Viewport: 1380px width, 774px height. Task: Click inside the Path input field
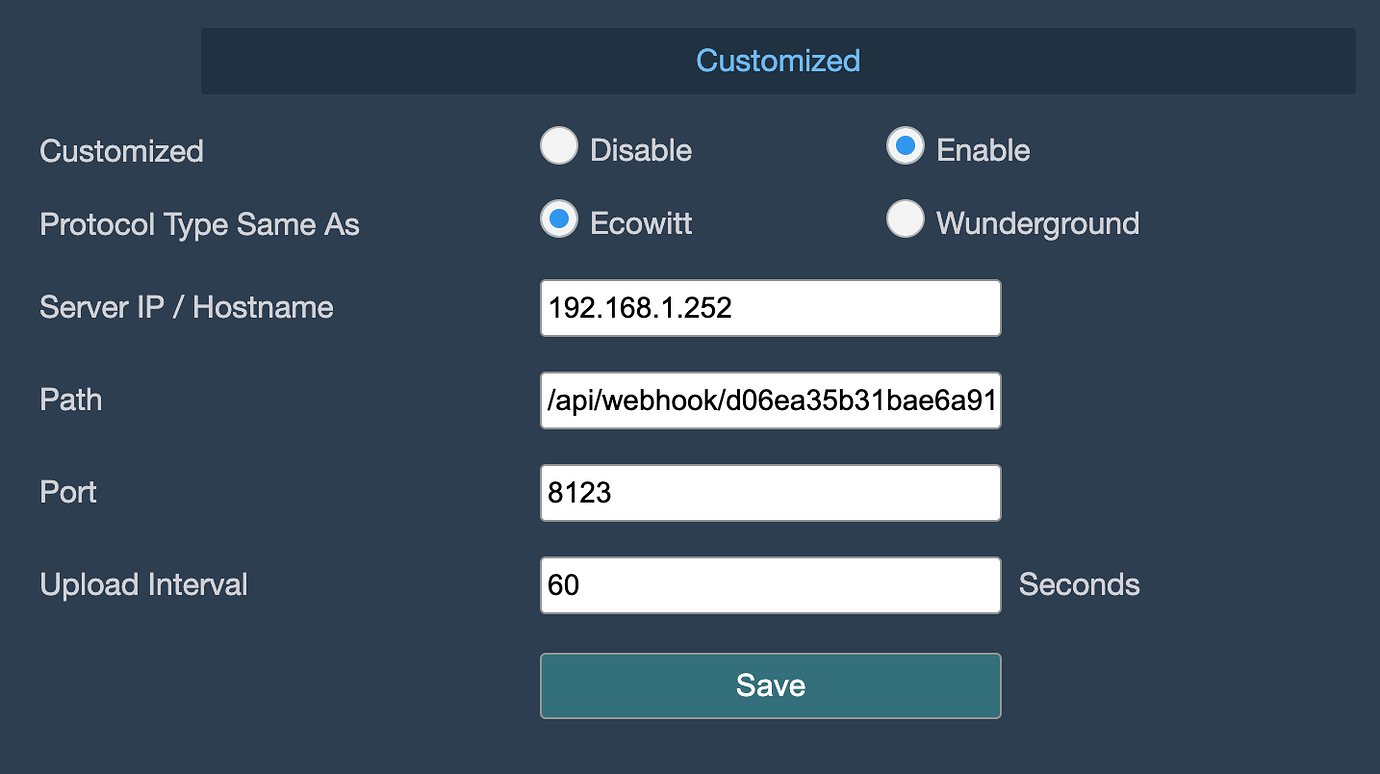769,400
